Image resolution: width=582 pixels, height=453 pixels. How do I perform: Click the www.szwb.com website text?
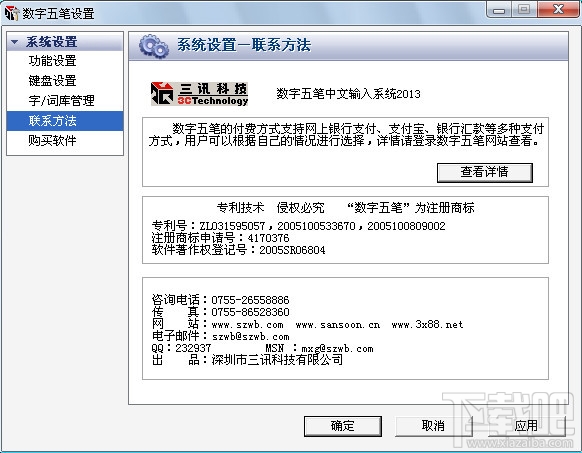point(248,325)
